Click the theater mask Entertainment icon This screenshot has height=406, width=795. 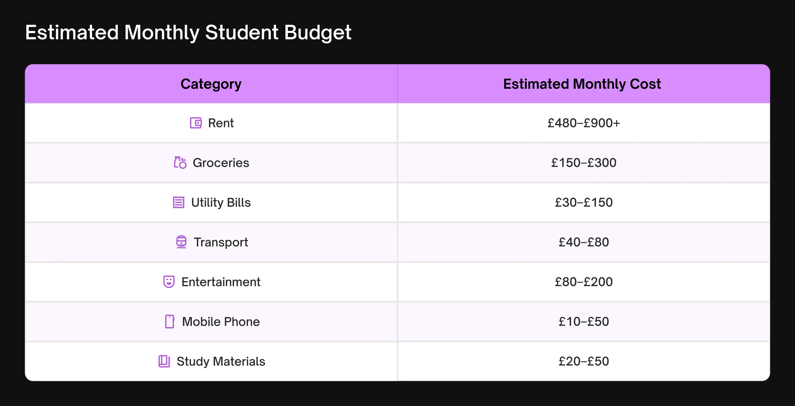click(169, 282)
